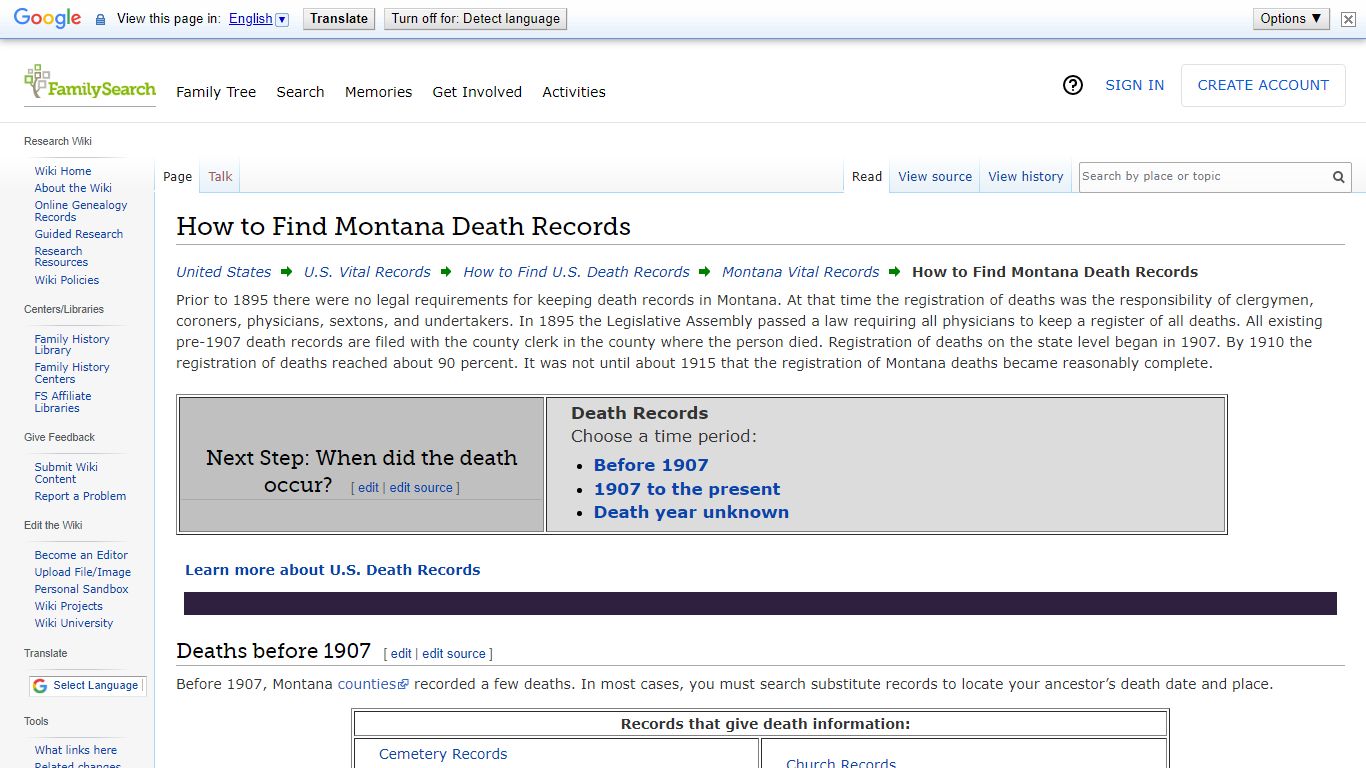Viewport: 1366px width, 768px height.
Task: Open the counties external link
Action: (373, 685)
